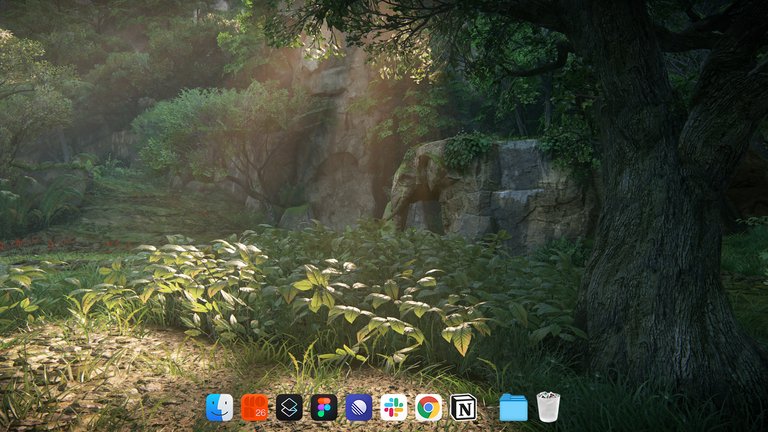The width and height of the screenshot is (768, 432).
Task: Open the Trash in the dock
Action: point(548,407)
